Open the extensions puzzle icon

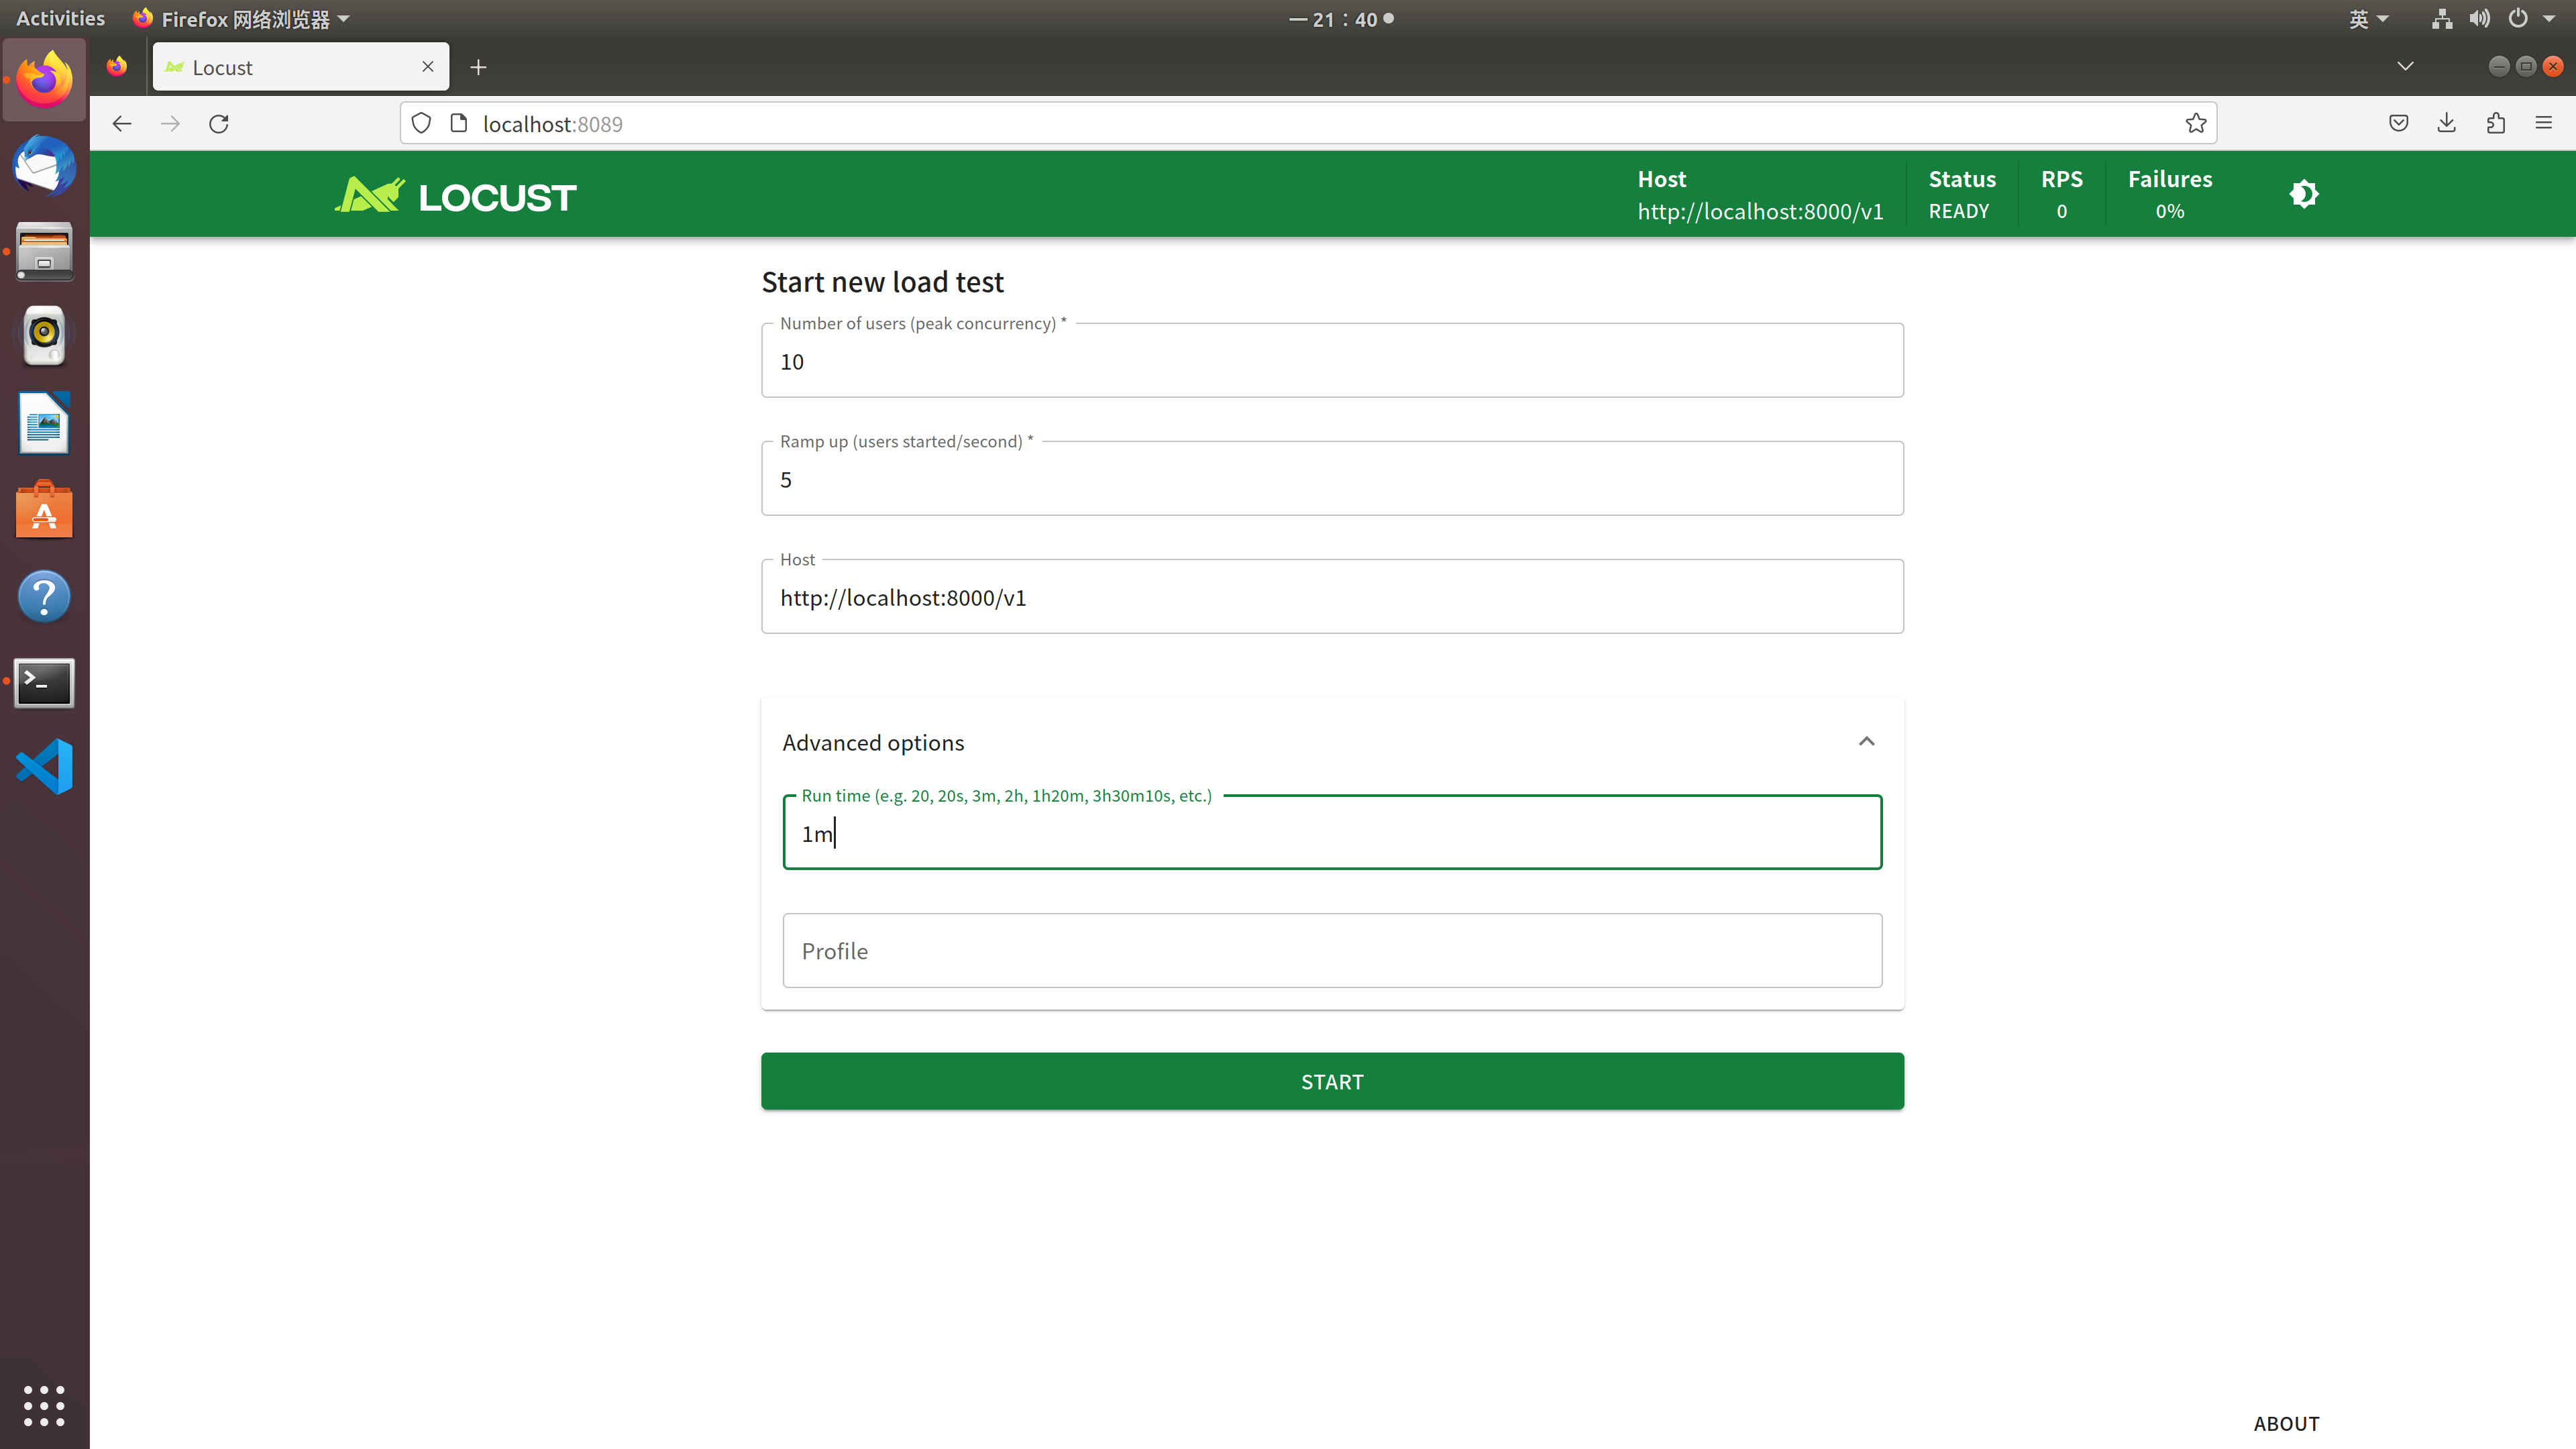[2495, 124]
